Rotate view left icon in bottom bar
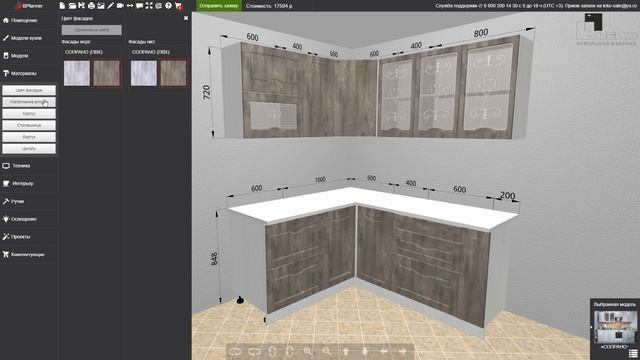Image resolution: width=640 pixels, height=360 pixels. (x=236, y=351)
